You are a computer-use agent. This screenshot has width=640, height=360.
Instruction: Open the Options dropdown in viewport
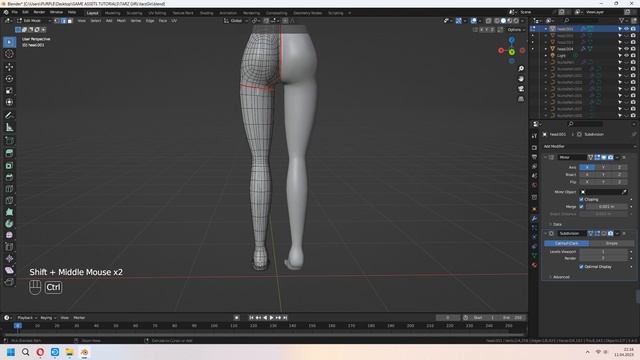(516, 30)
